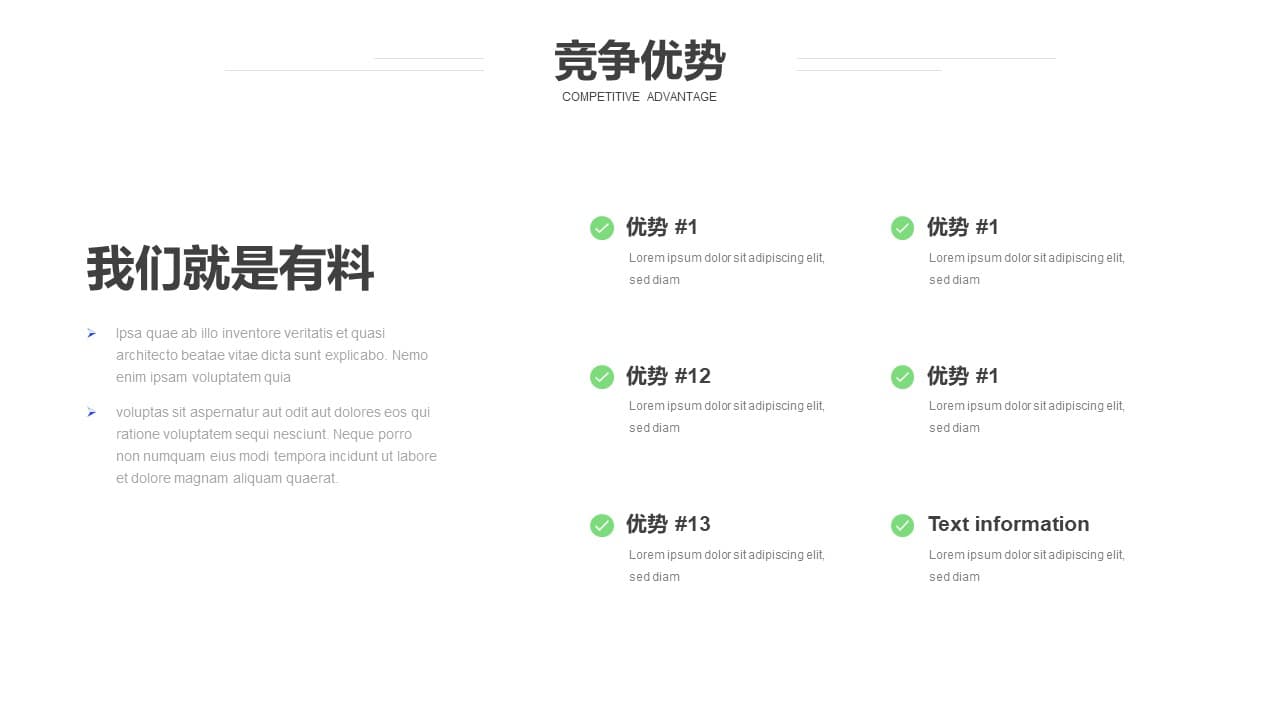Select the subtitle COMPETITIVE ADVANTAGE

(x=640, y=97)
